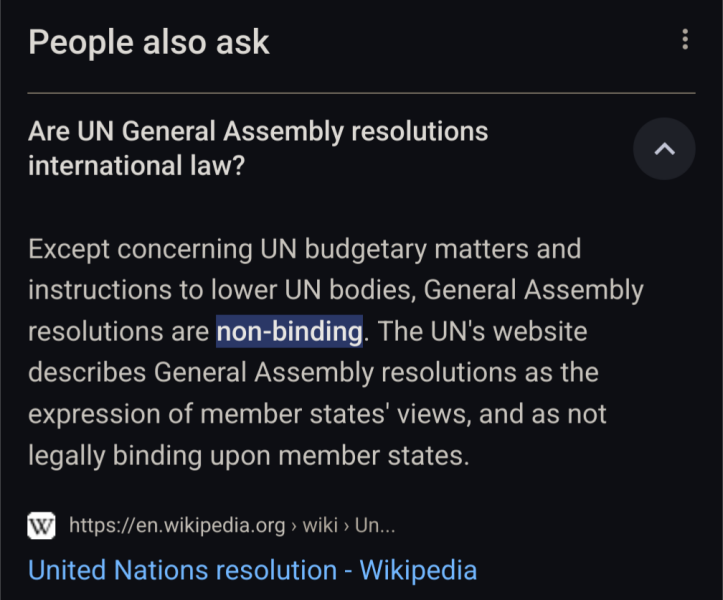Screen dimensions: 723x600
Task: Open the 'United Nations resolution - Wikipedia' link
Action: tap(252, 570)
